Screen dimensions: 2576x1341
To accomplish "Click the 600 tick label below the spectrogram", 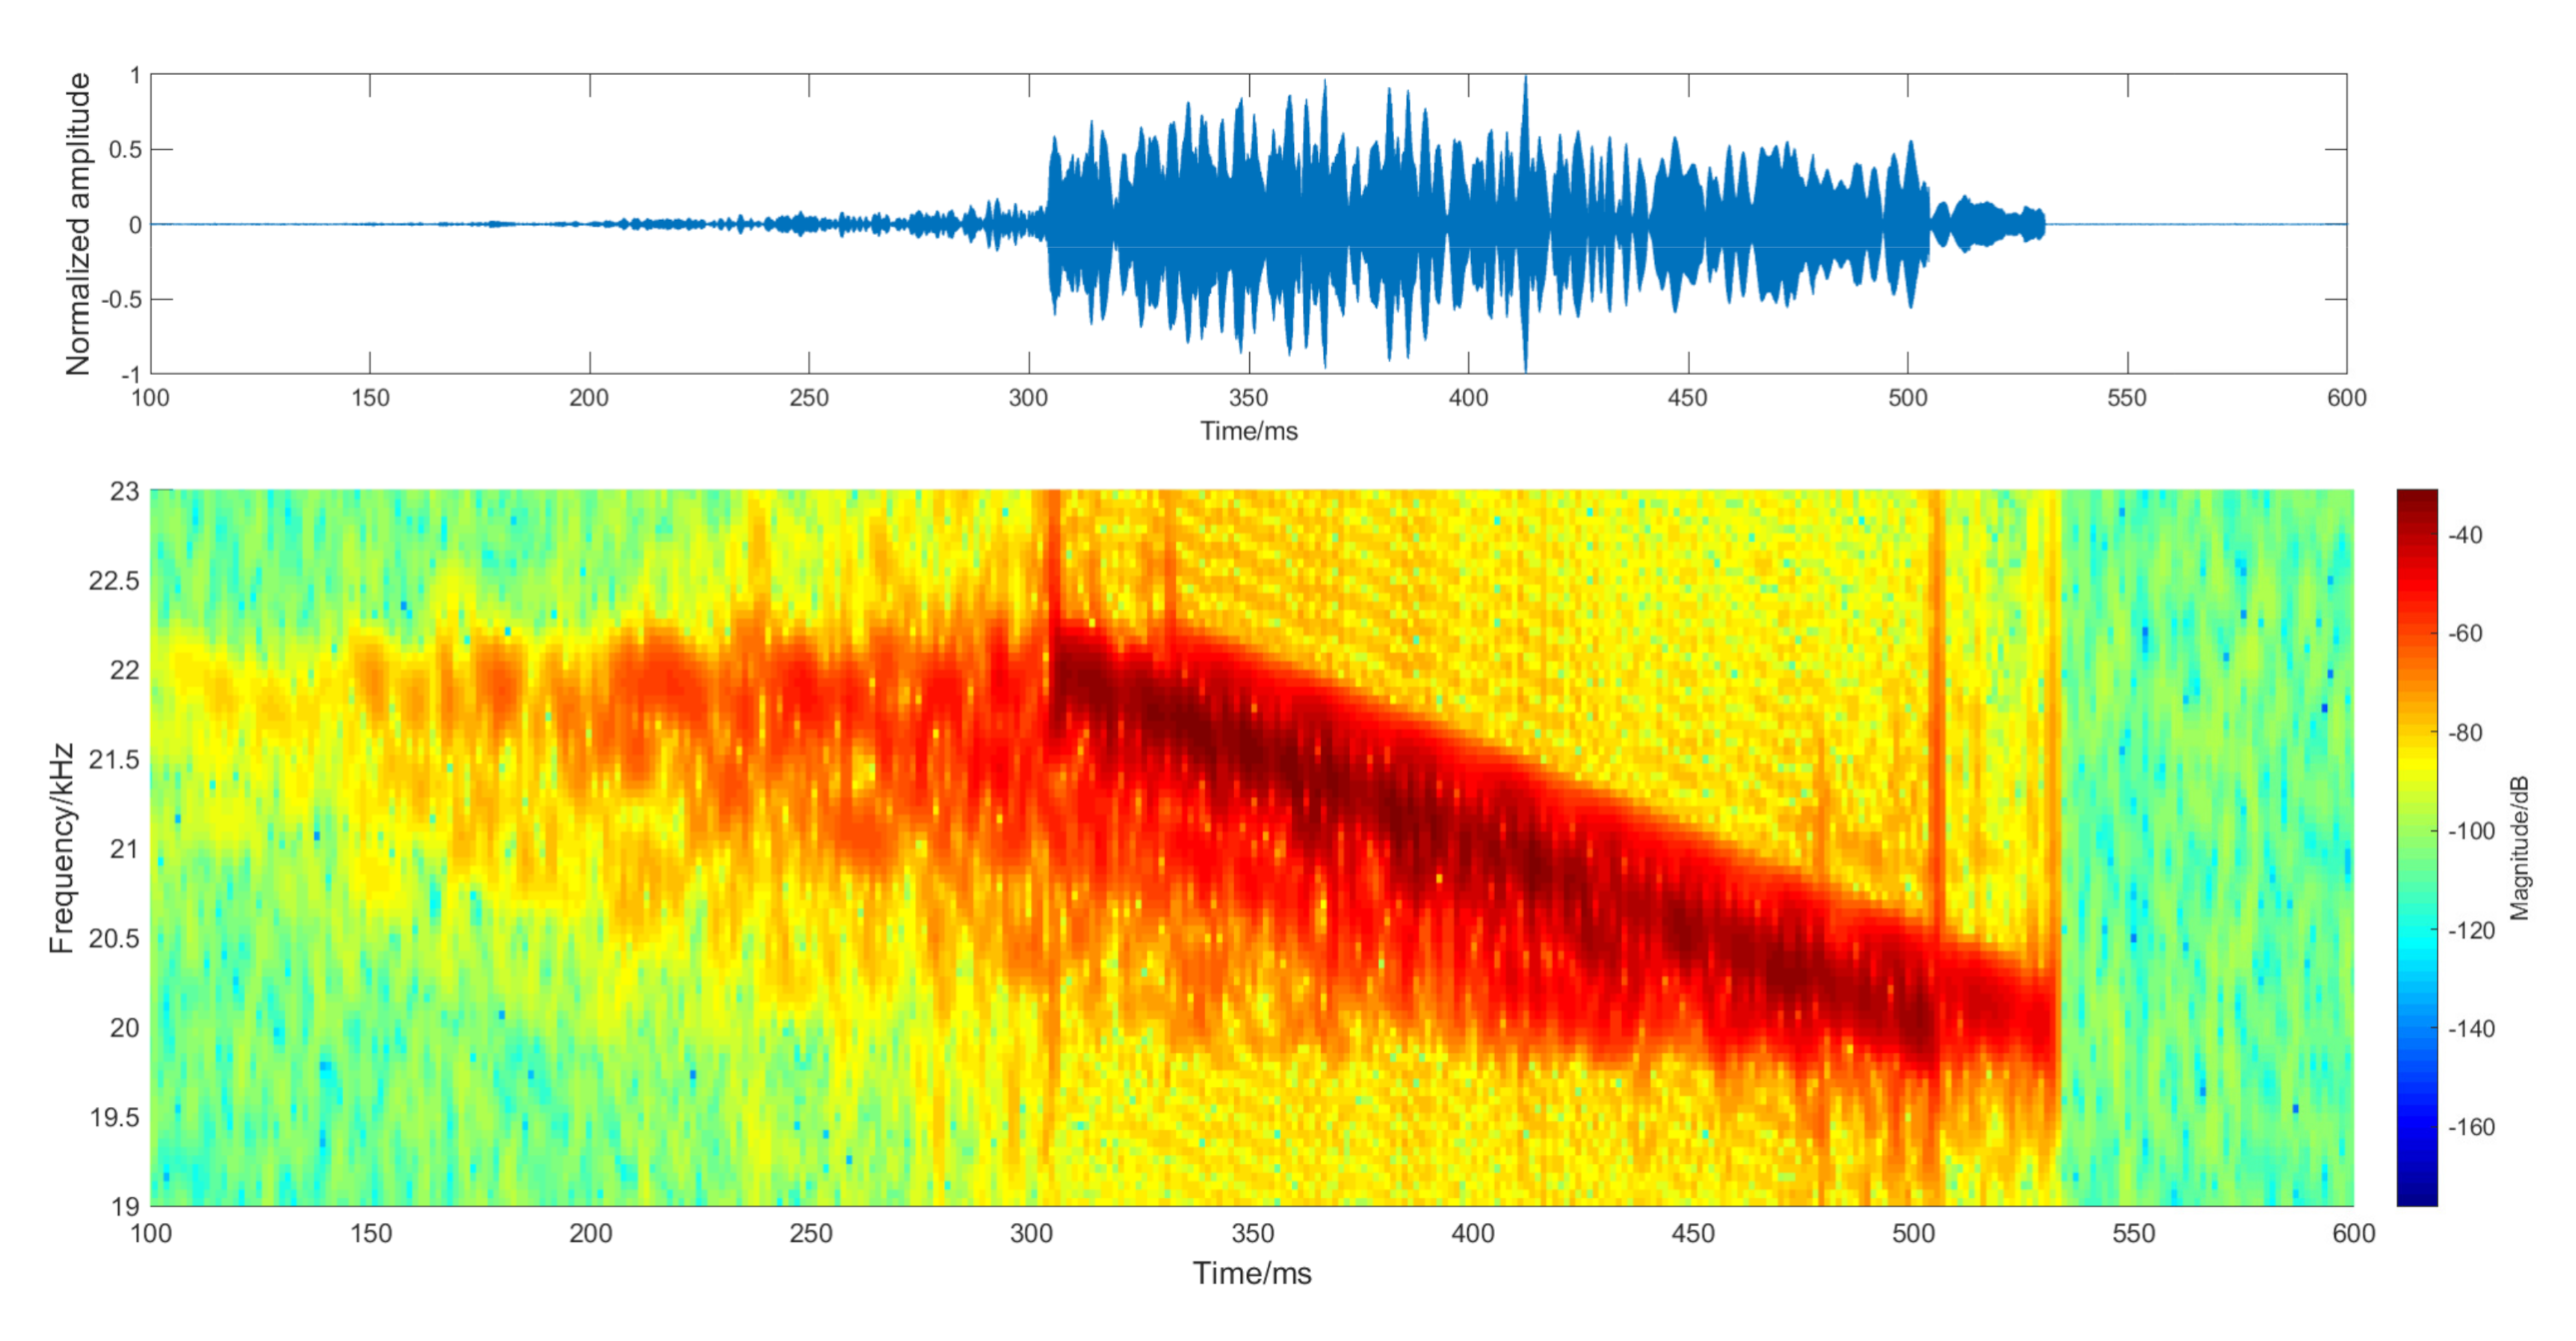I will click(x=2353, y=1233).
